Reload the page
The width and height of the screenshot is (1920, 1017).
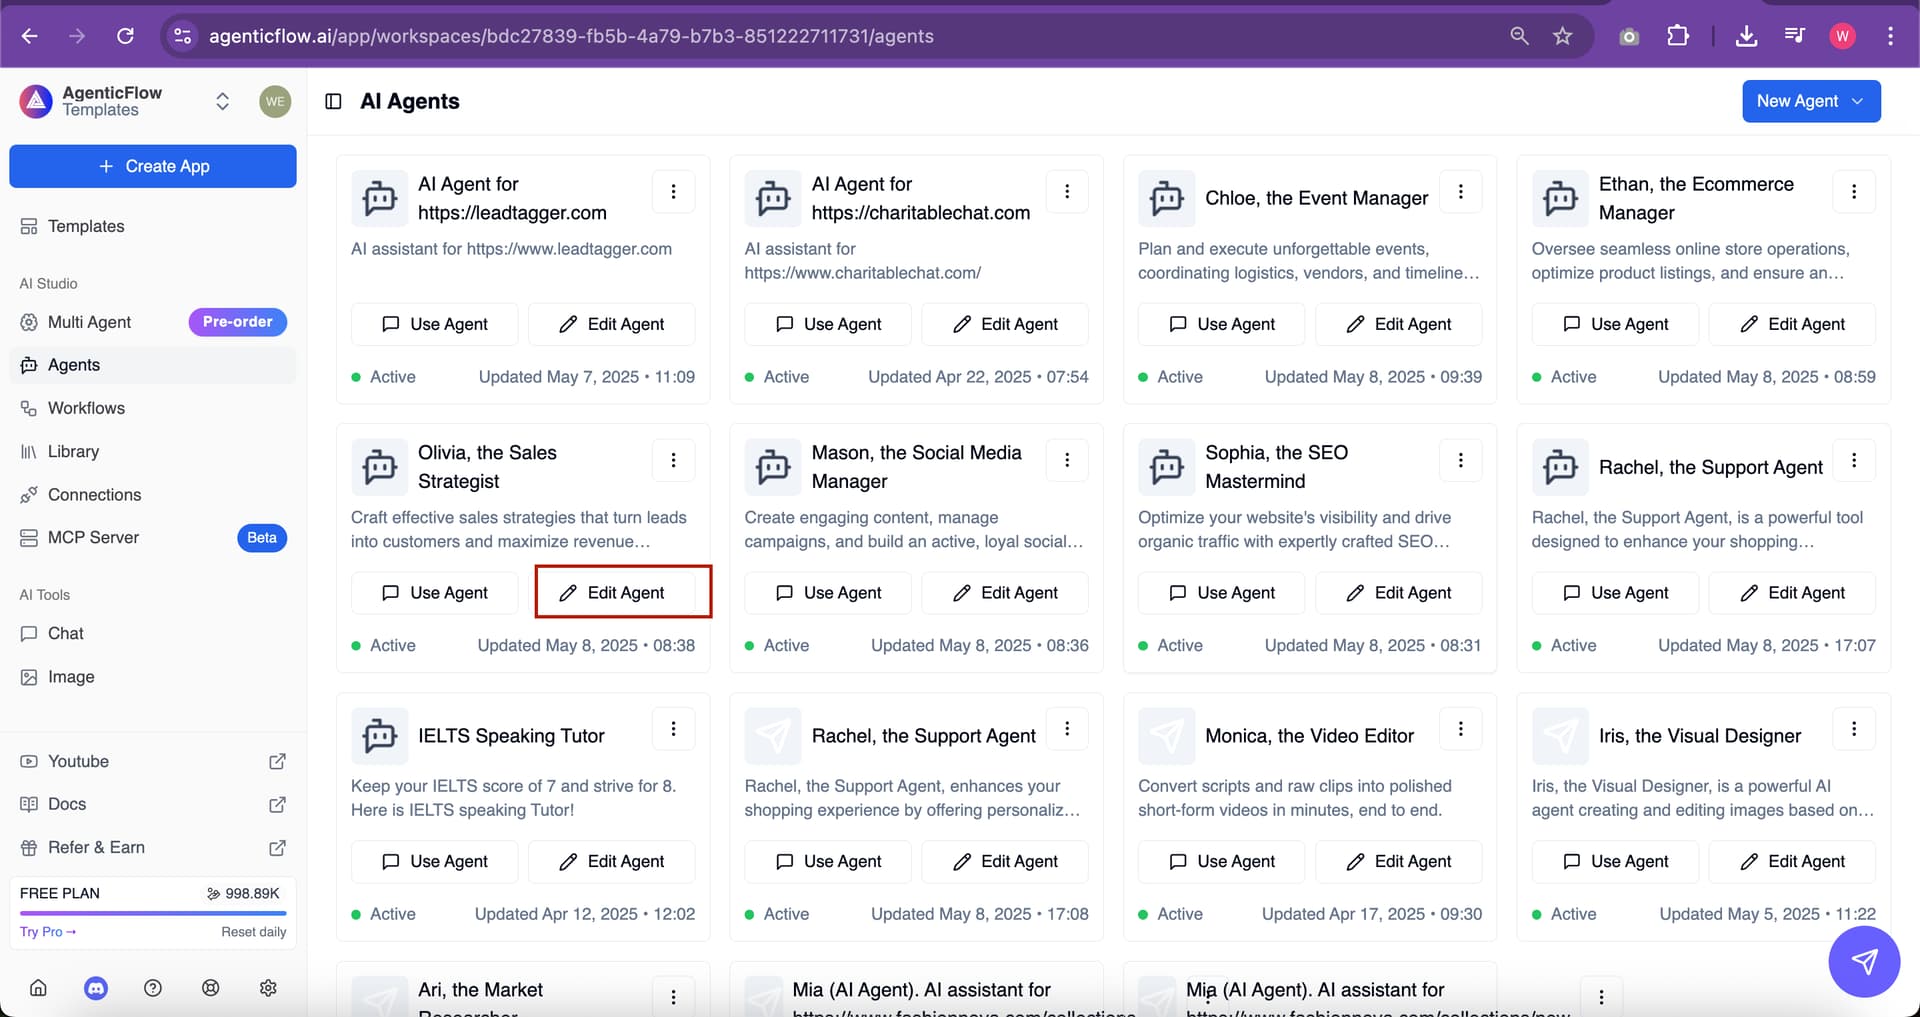point(125,36)
